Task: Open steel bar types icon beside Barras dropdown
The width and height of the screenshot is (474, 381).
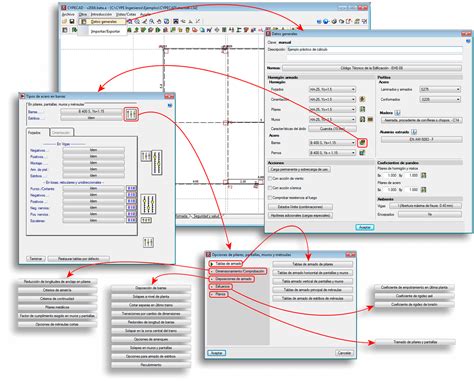Action: coord(362,143)
